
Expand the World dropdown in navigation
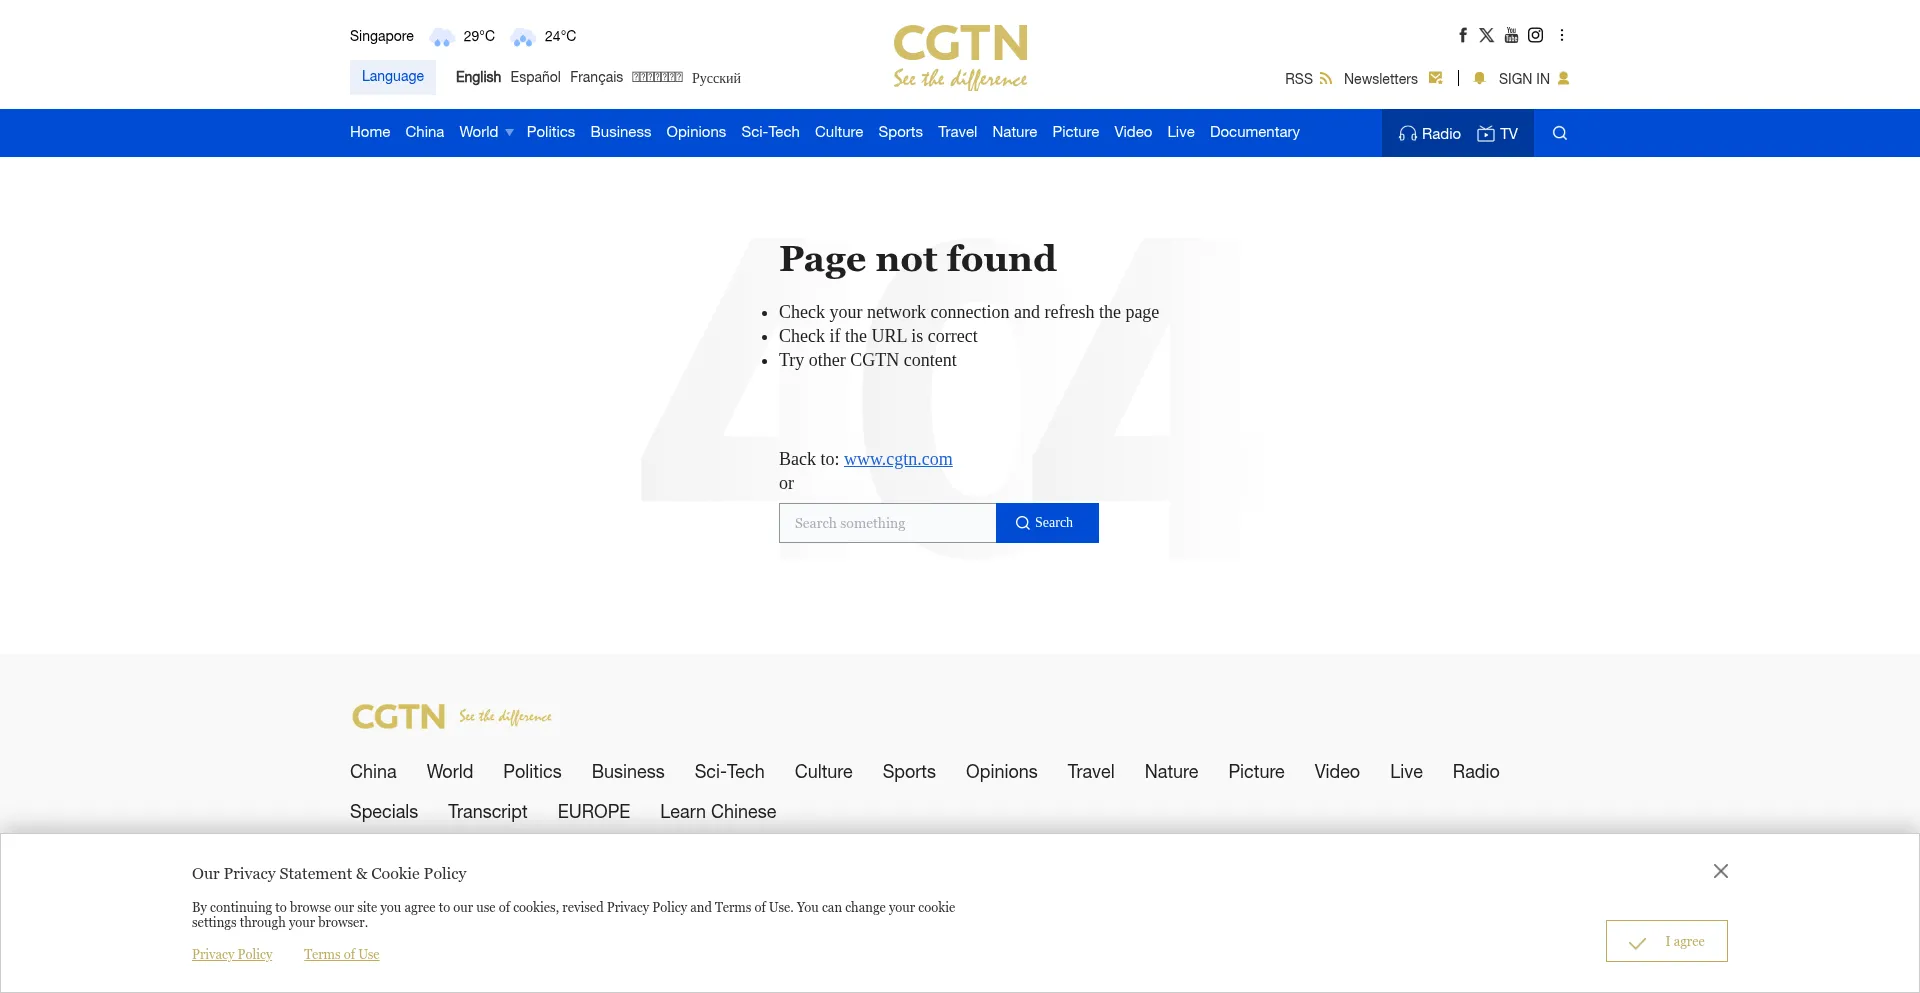486,132
